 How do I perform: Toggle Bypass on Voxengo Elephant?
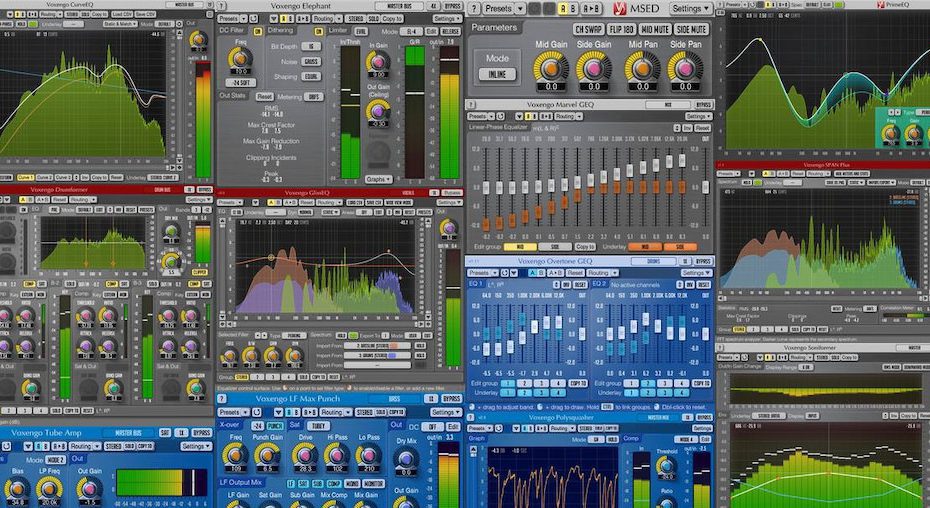point(452,5)
